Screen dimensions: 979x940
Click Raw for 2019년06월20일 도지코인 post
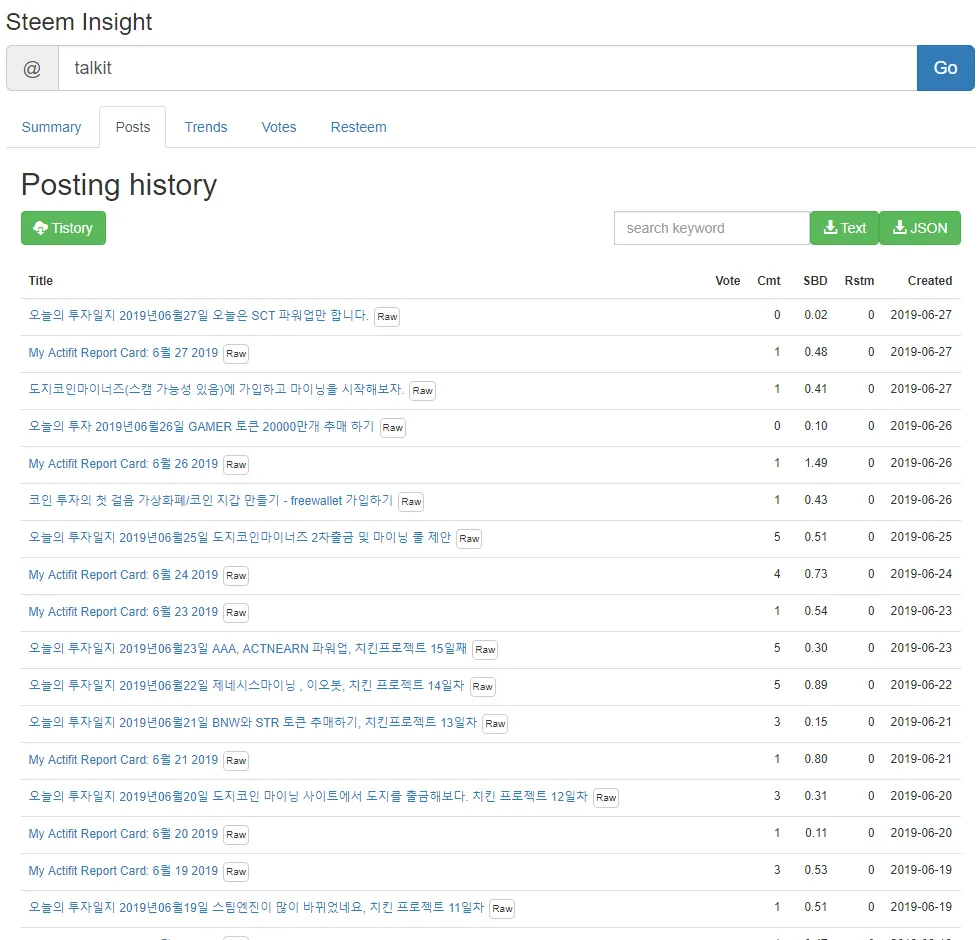pos(606,798)
